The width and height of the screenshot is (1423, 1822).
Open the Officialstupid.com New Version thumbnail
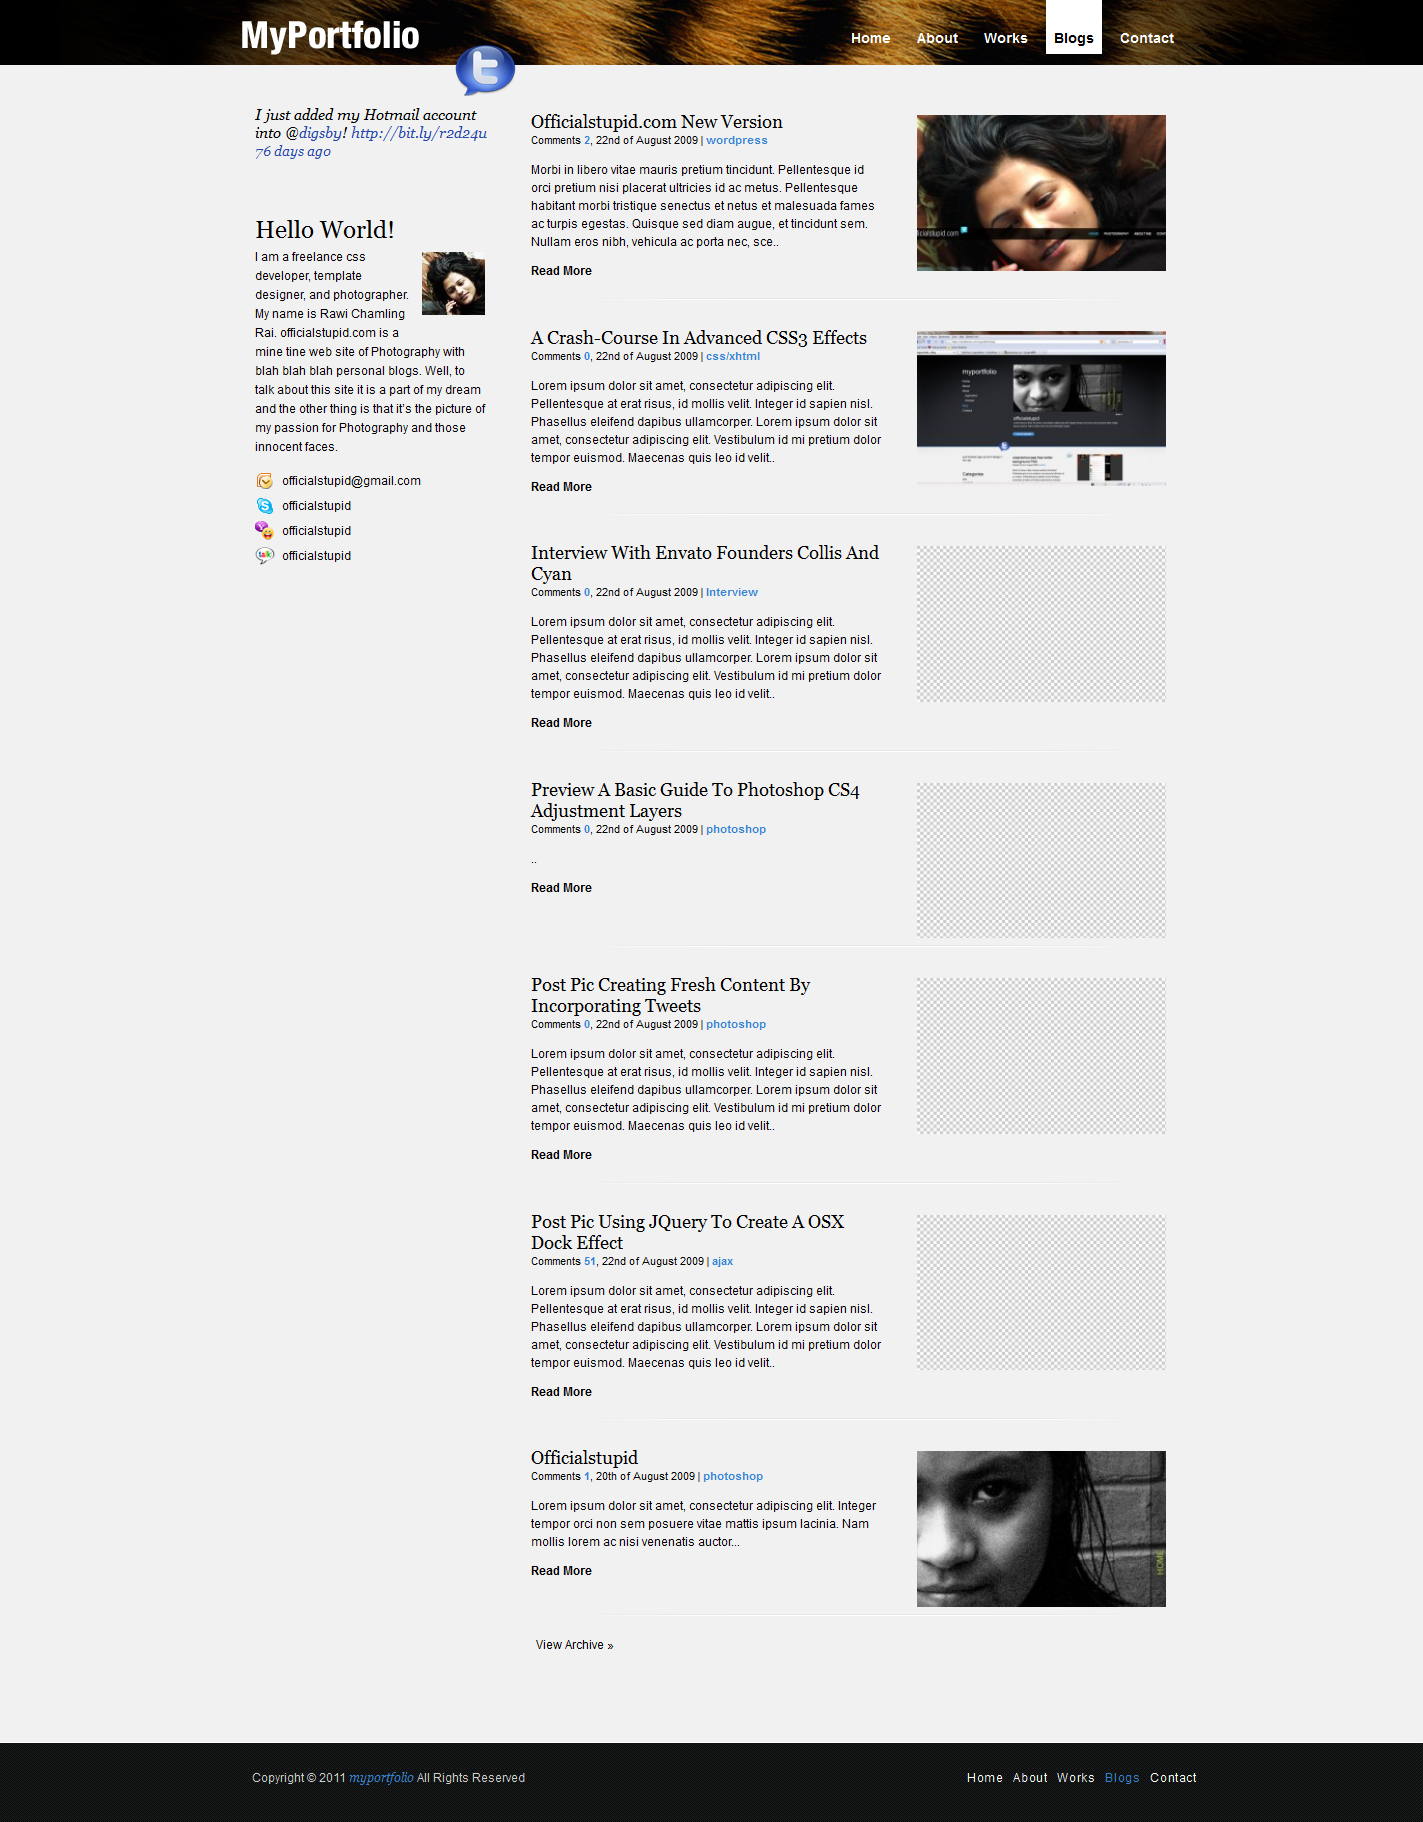1041,193
